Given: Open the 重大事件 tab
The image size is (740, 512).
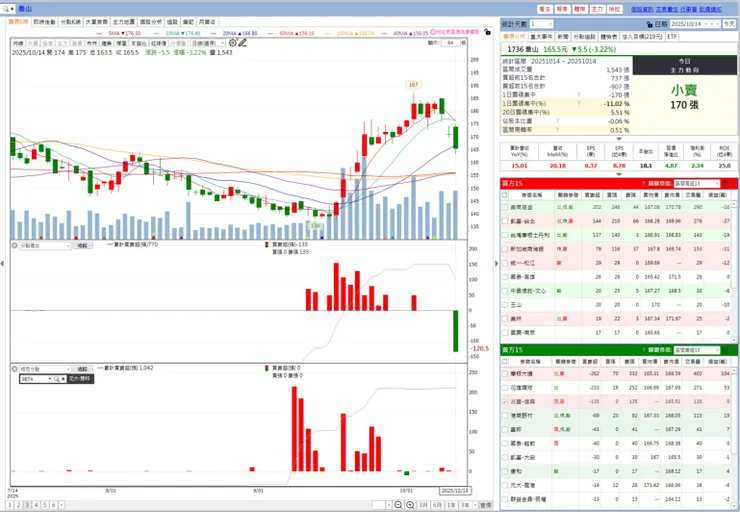Looking at the screenshot, I should 541,36.
